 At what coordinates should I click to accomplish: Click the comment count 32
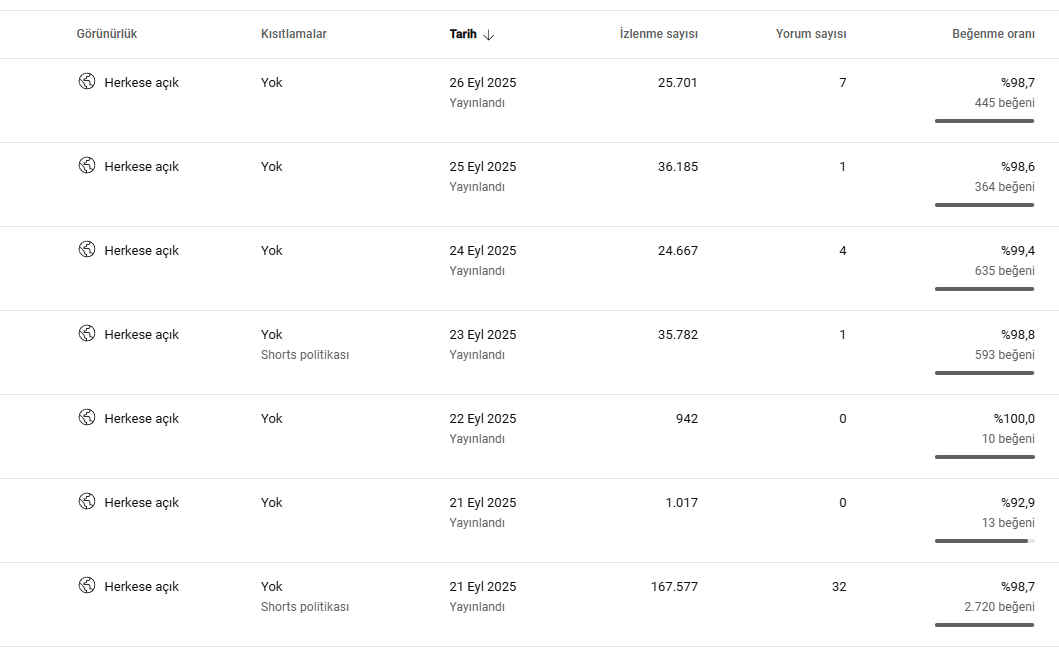point(839,586)
